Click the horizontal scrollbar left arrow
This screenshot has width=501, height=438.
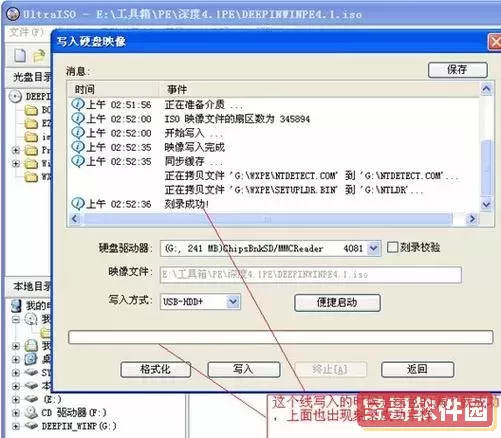75,219
